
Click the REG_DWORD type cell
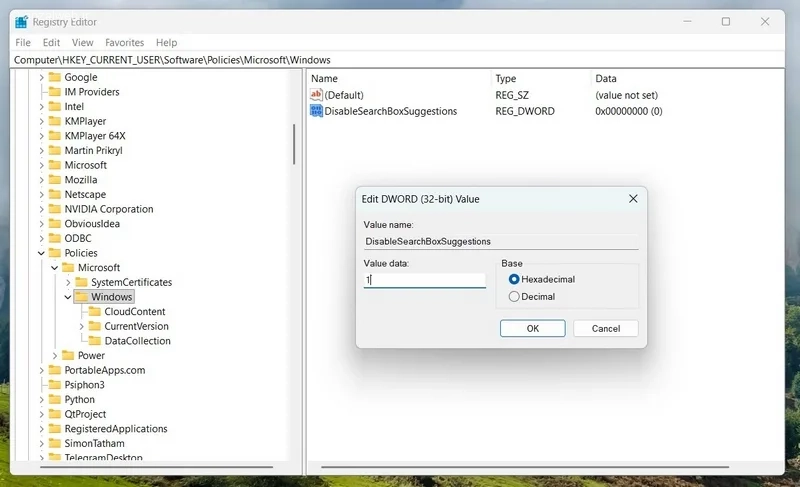tap(525, 111)
